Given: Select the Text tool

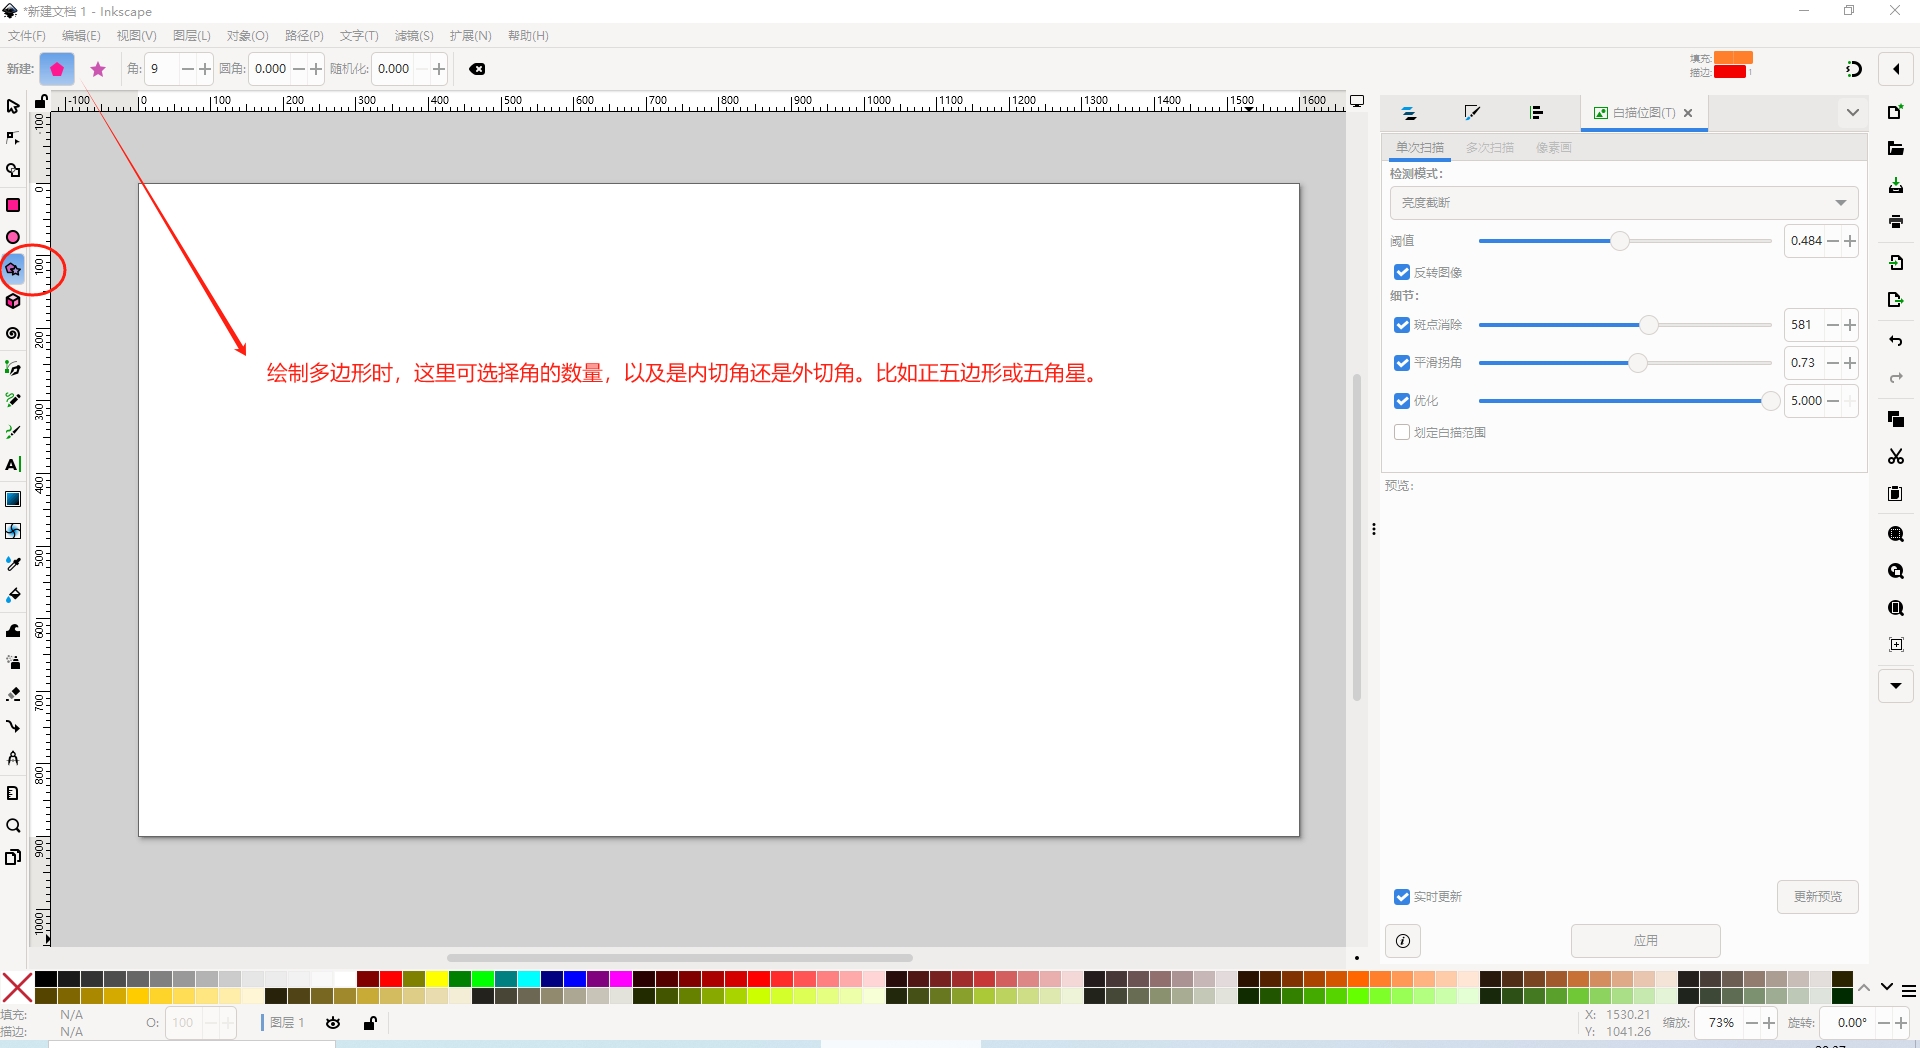Looking at the screenshot, I should (13, 465).
